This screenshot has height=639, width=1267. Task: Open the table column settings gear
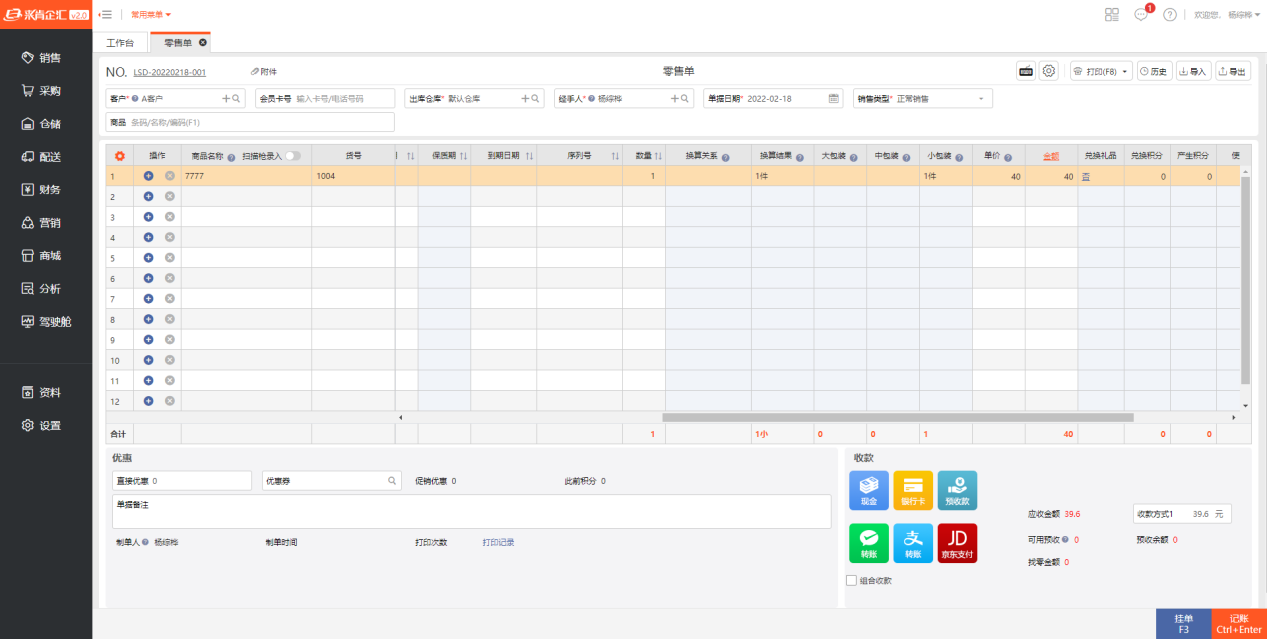[120, 156]
